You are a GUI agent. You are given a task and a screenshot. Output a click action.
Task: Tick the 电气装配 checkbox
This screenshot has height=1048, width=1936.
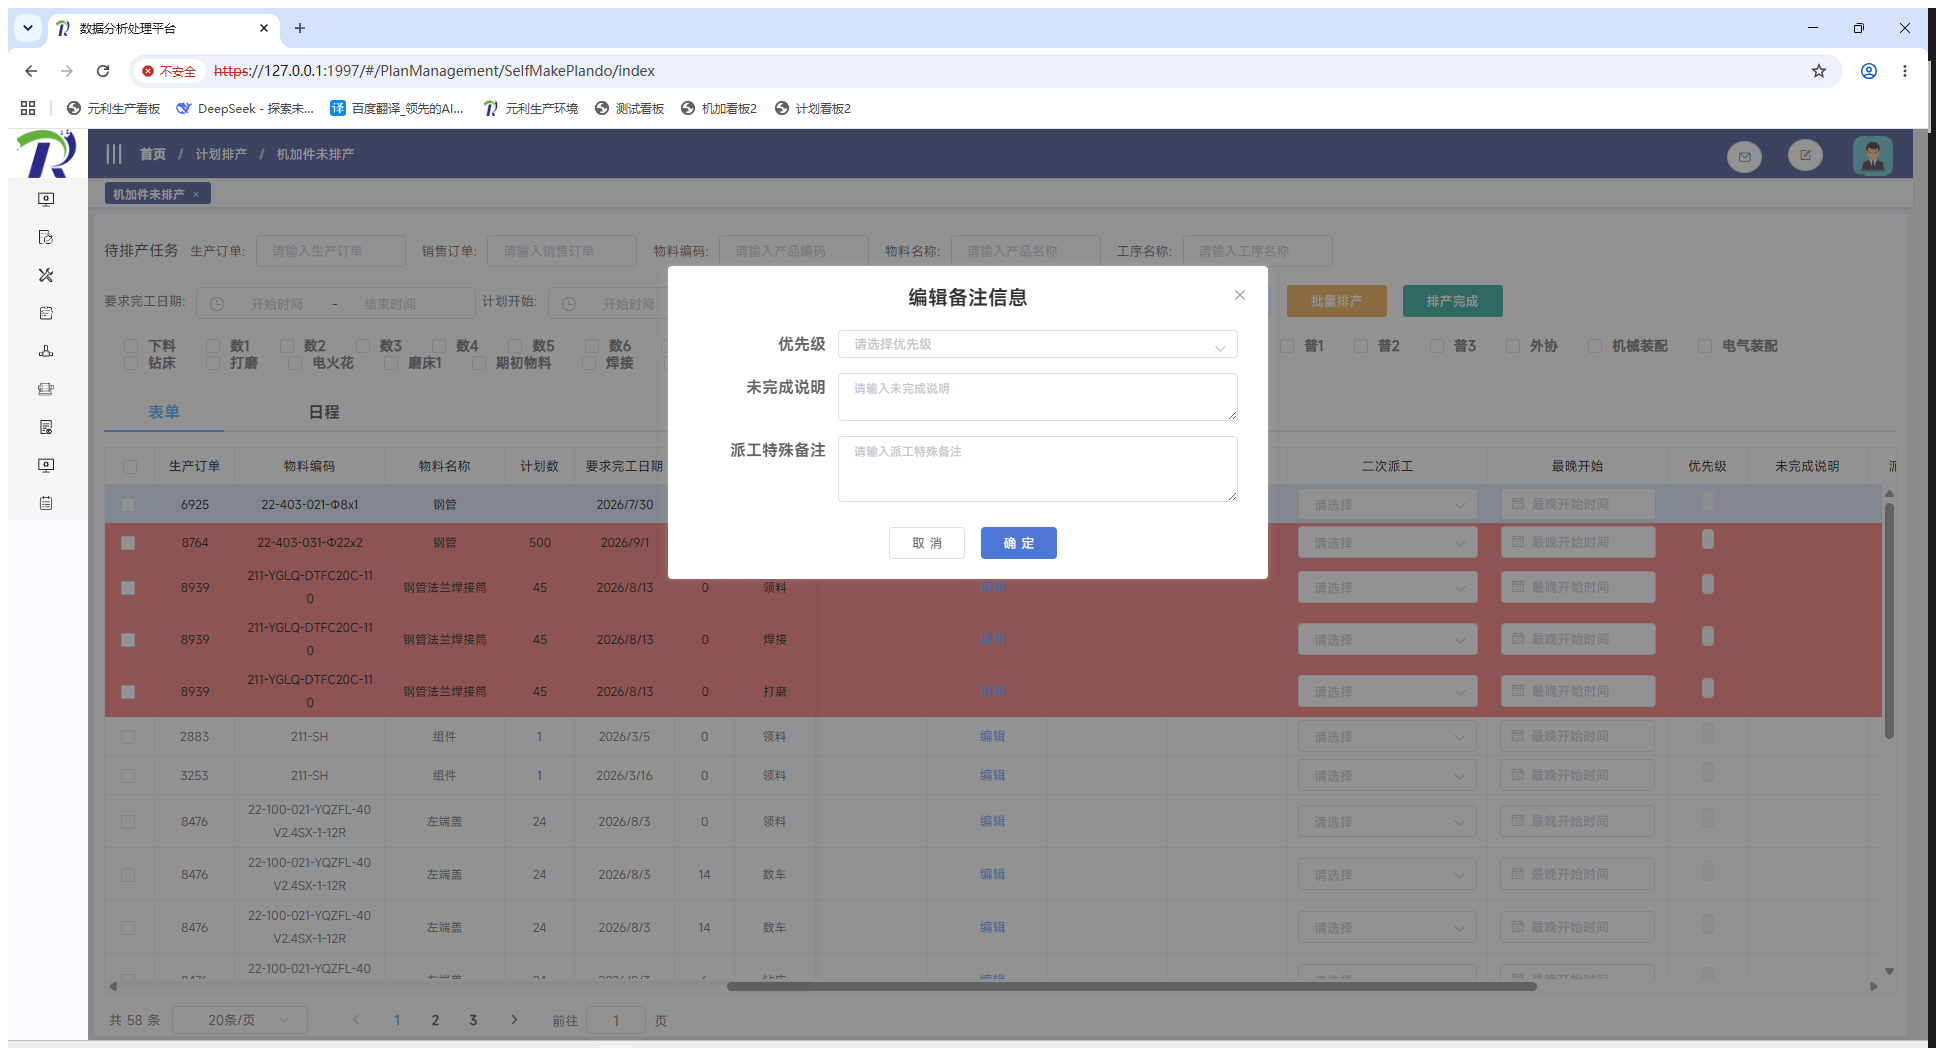click(1705, 346)
